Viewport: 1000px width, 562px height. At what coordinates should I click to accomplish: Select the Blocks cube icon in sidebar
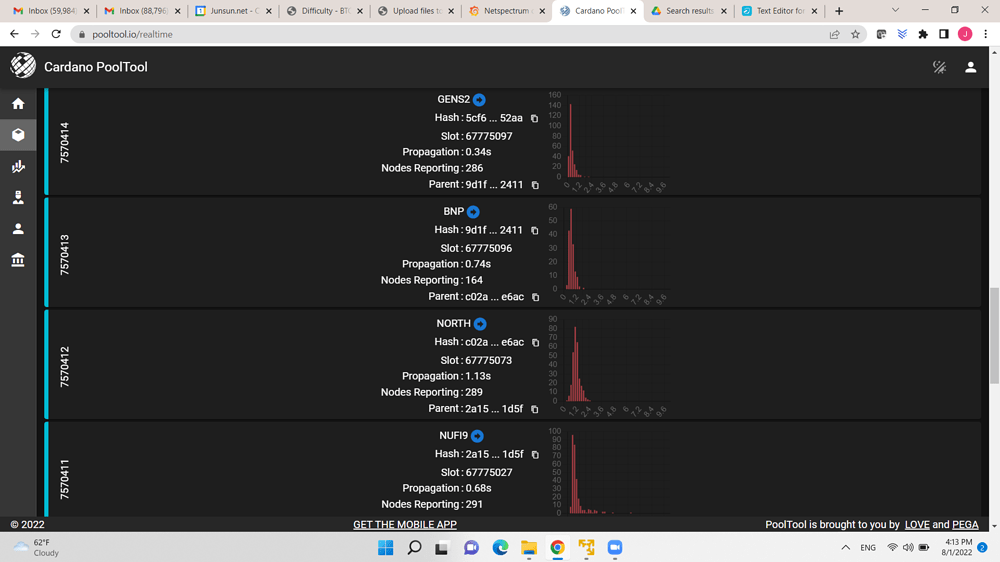click(x=18, y=135)
